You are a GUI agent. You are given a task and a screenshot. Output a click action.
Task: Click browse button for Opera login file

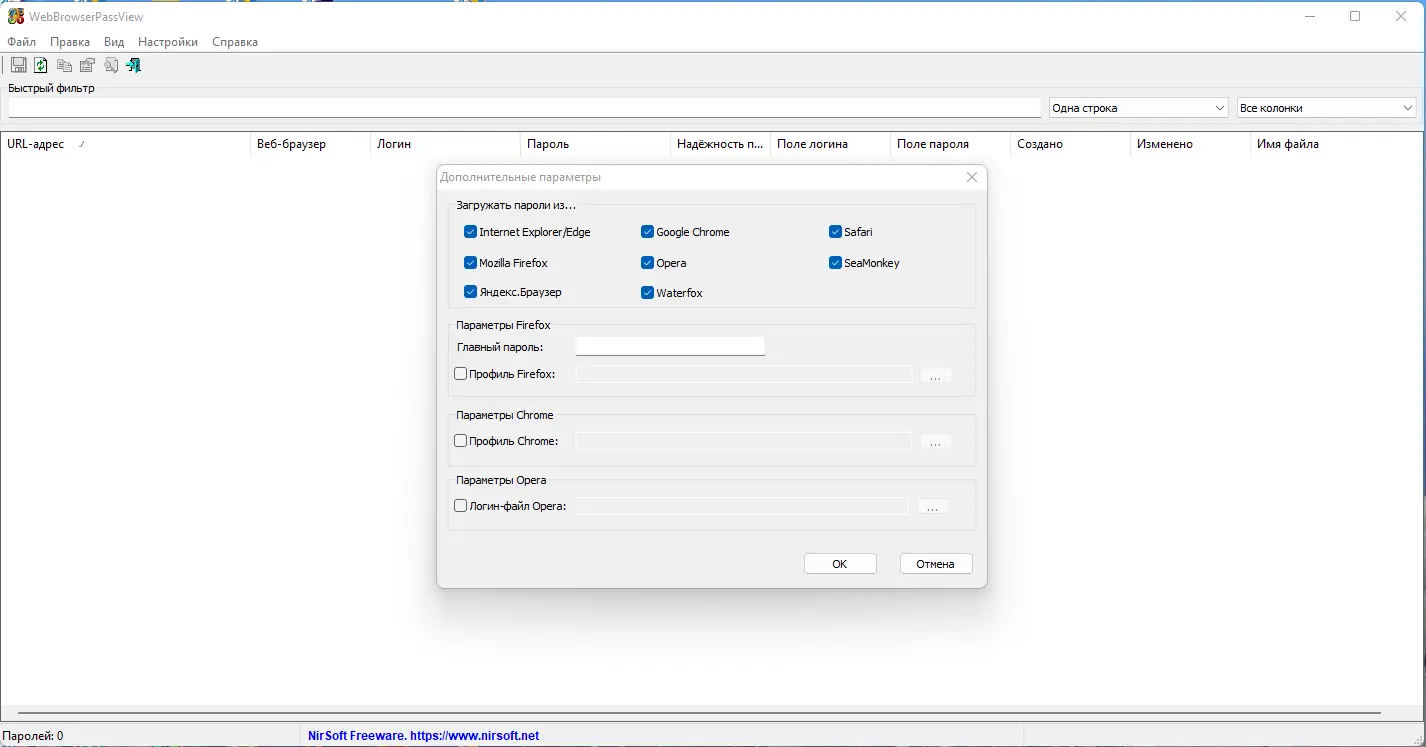tap(932, 507)
